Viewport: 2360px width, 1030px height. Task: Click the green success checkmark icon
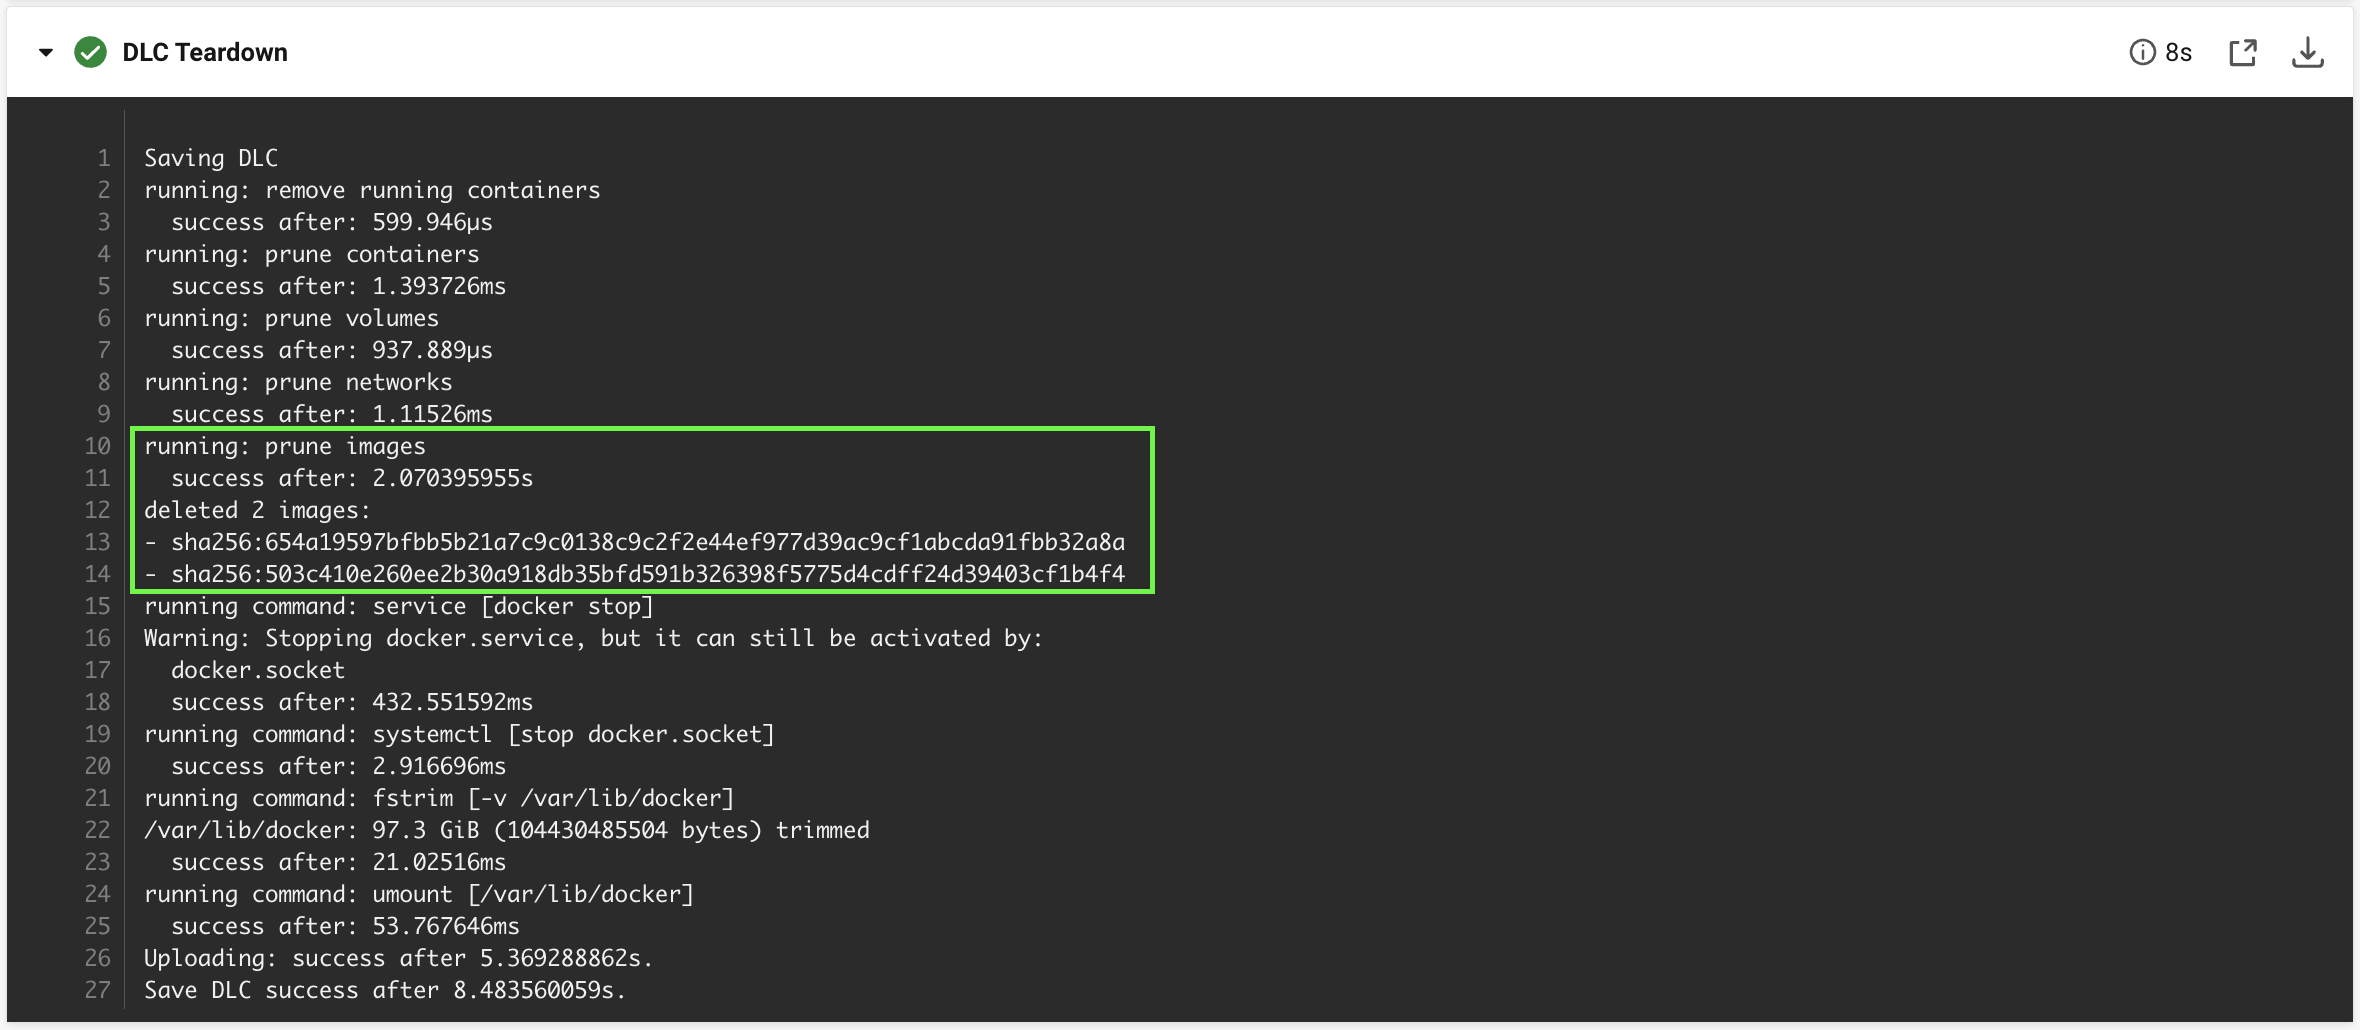pos(91,53)
